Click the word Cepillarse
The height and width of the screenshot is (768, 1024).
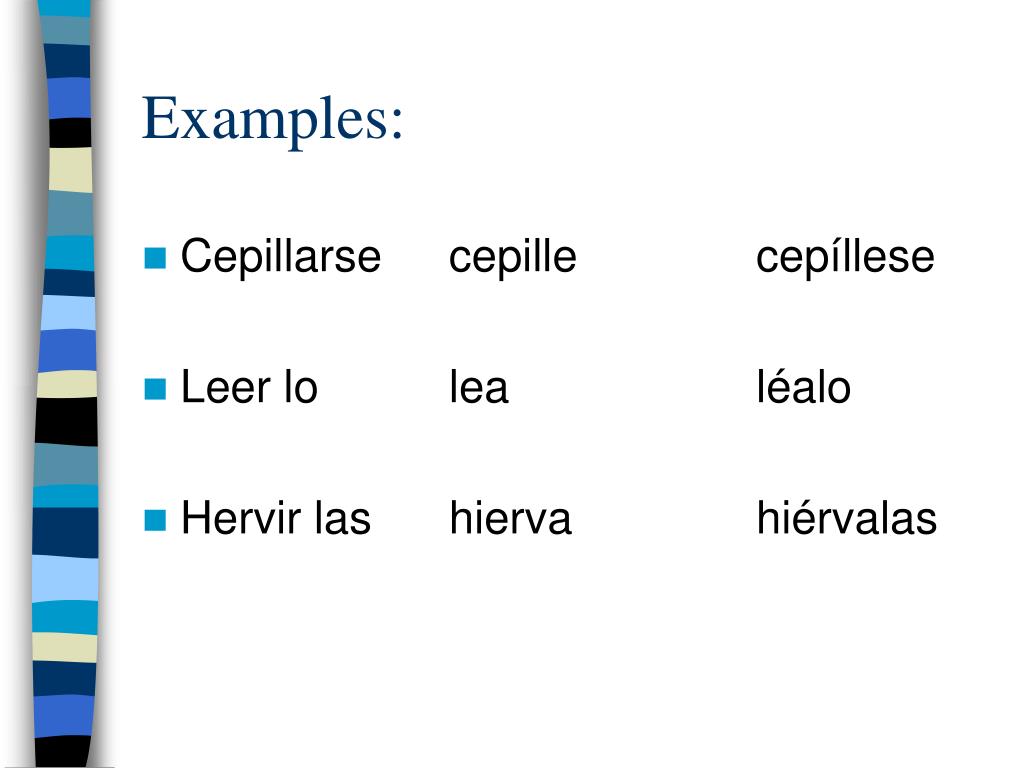click(x=281, y=255)
